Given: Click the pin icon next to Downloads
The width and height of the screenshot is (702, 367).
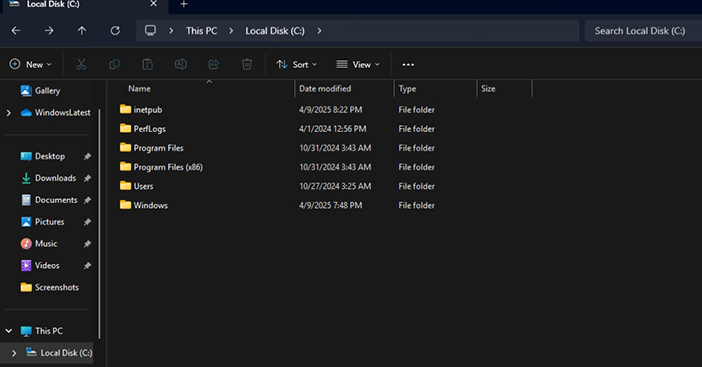Looking at the screenshot, I should (x=87, y=179).
